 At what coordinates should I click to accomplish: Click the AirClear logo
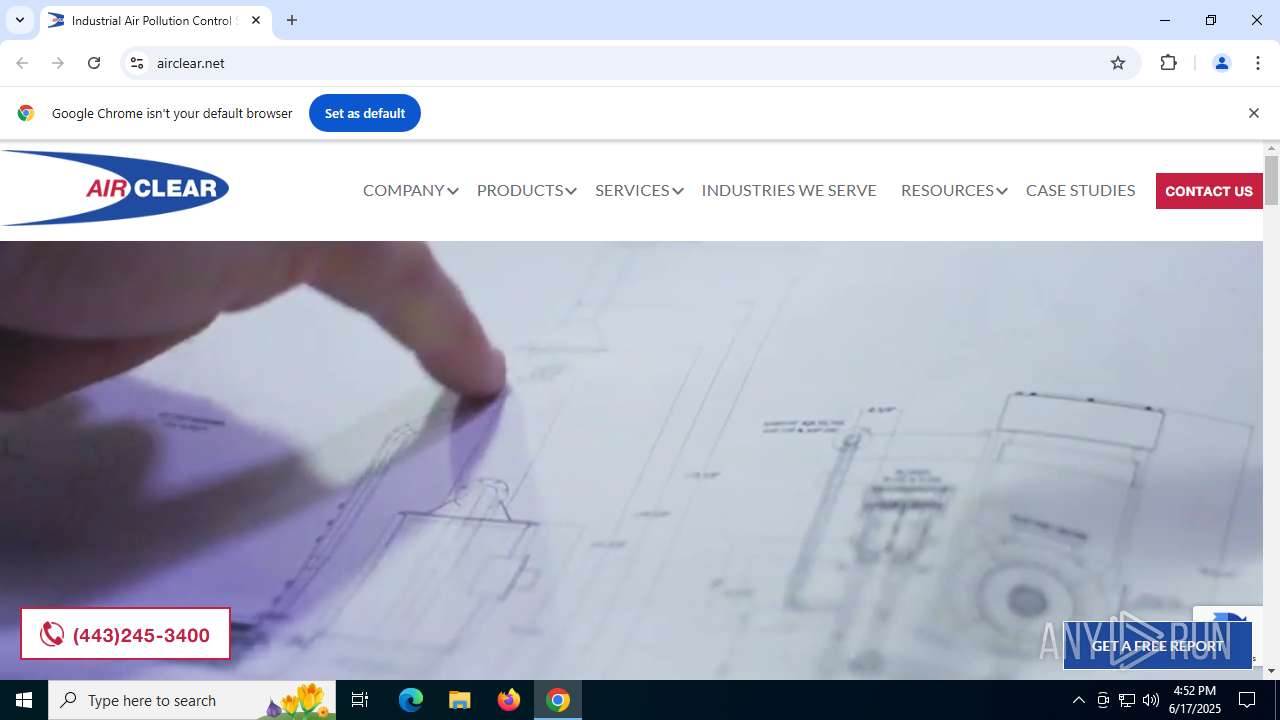pyautogui.click(x=115, y=188)
